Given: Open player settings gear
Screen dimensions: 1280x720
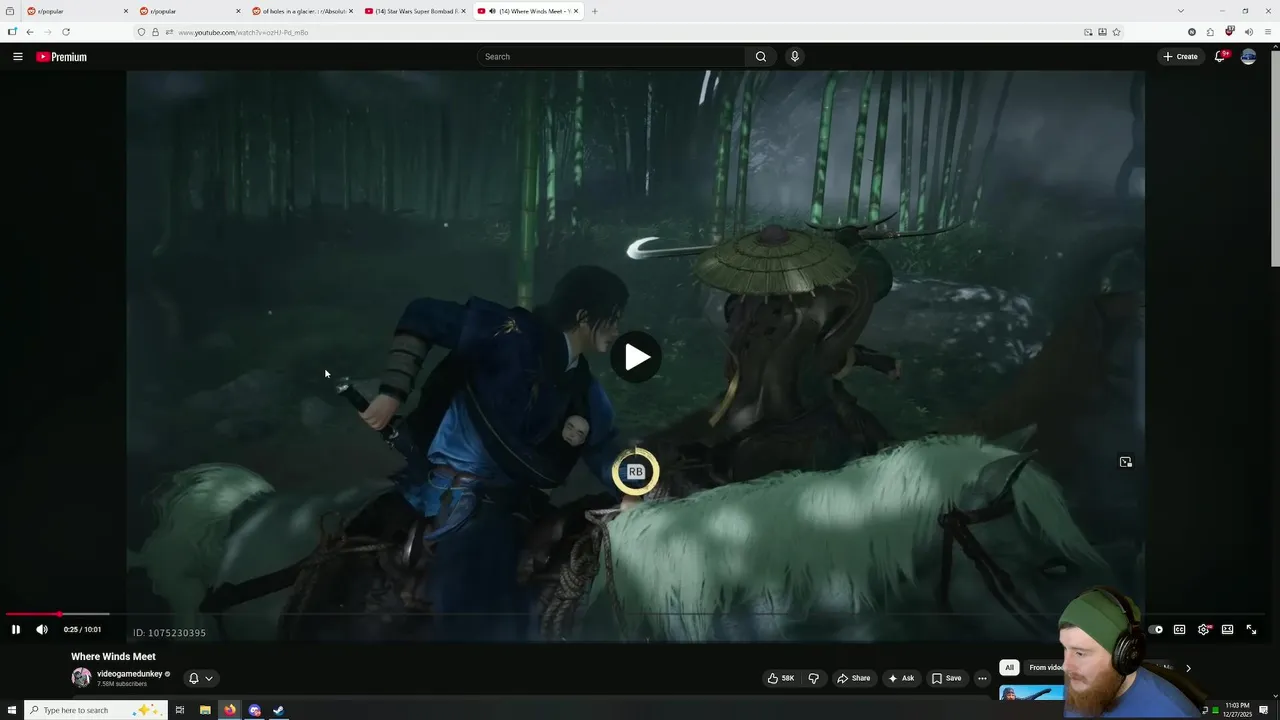Looking at the screenshot, I should click(1204, 629).
